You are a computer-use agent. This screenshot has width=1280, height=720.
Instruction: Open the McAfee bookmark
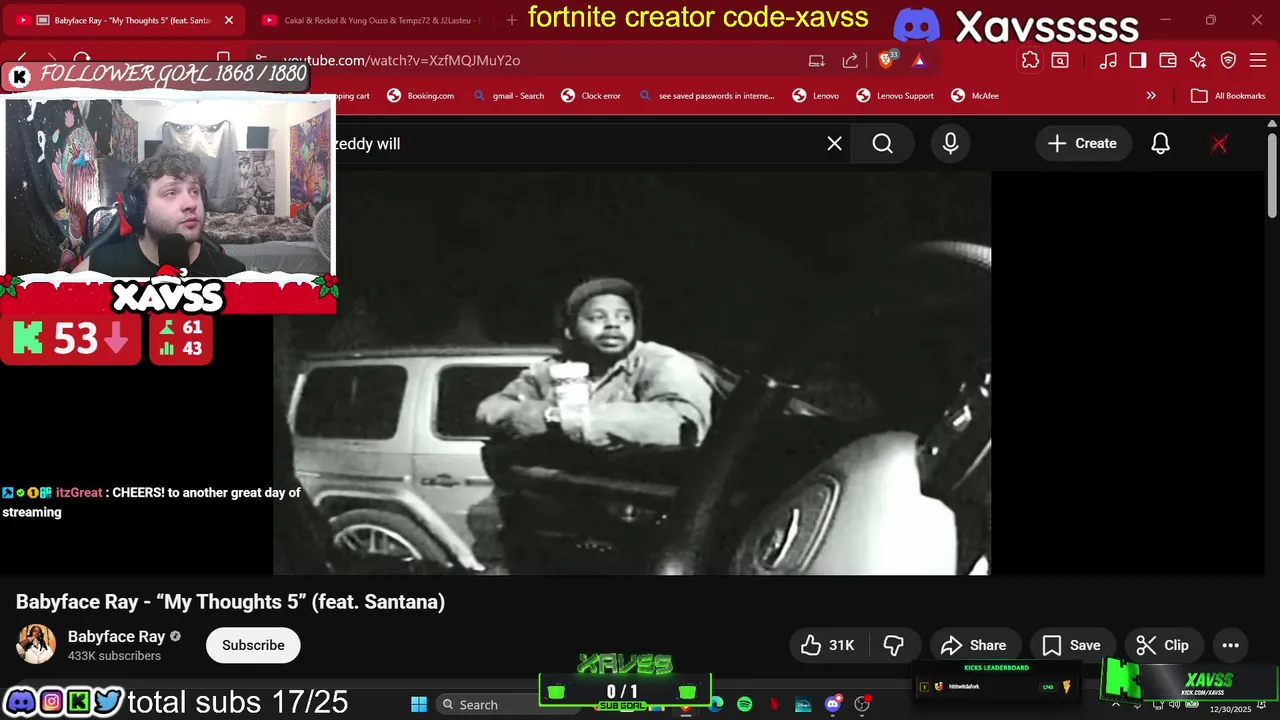(975, 96)
